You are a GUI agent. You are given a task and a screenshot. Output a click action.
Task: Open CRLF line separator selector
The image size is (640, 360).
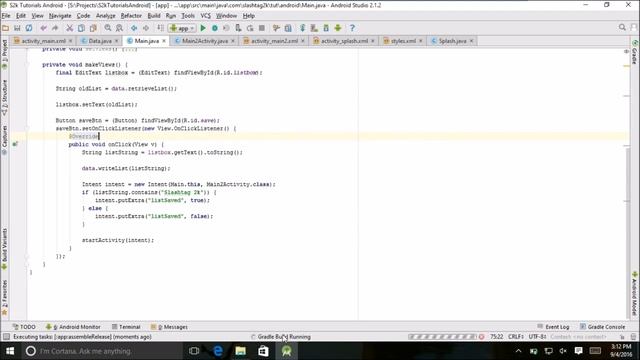(x=516, y=337)
